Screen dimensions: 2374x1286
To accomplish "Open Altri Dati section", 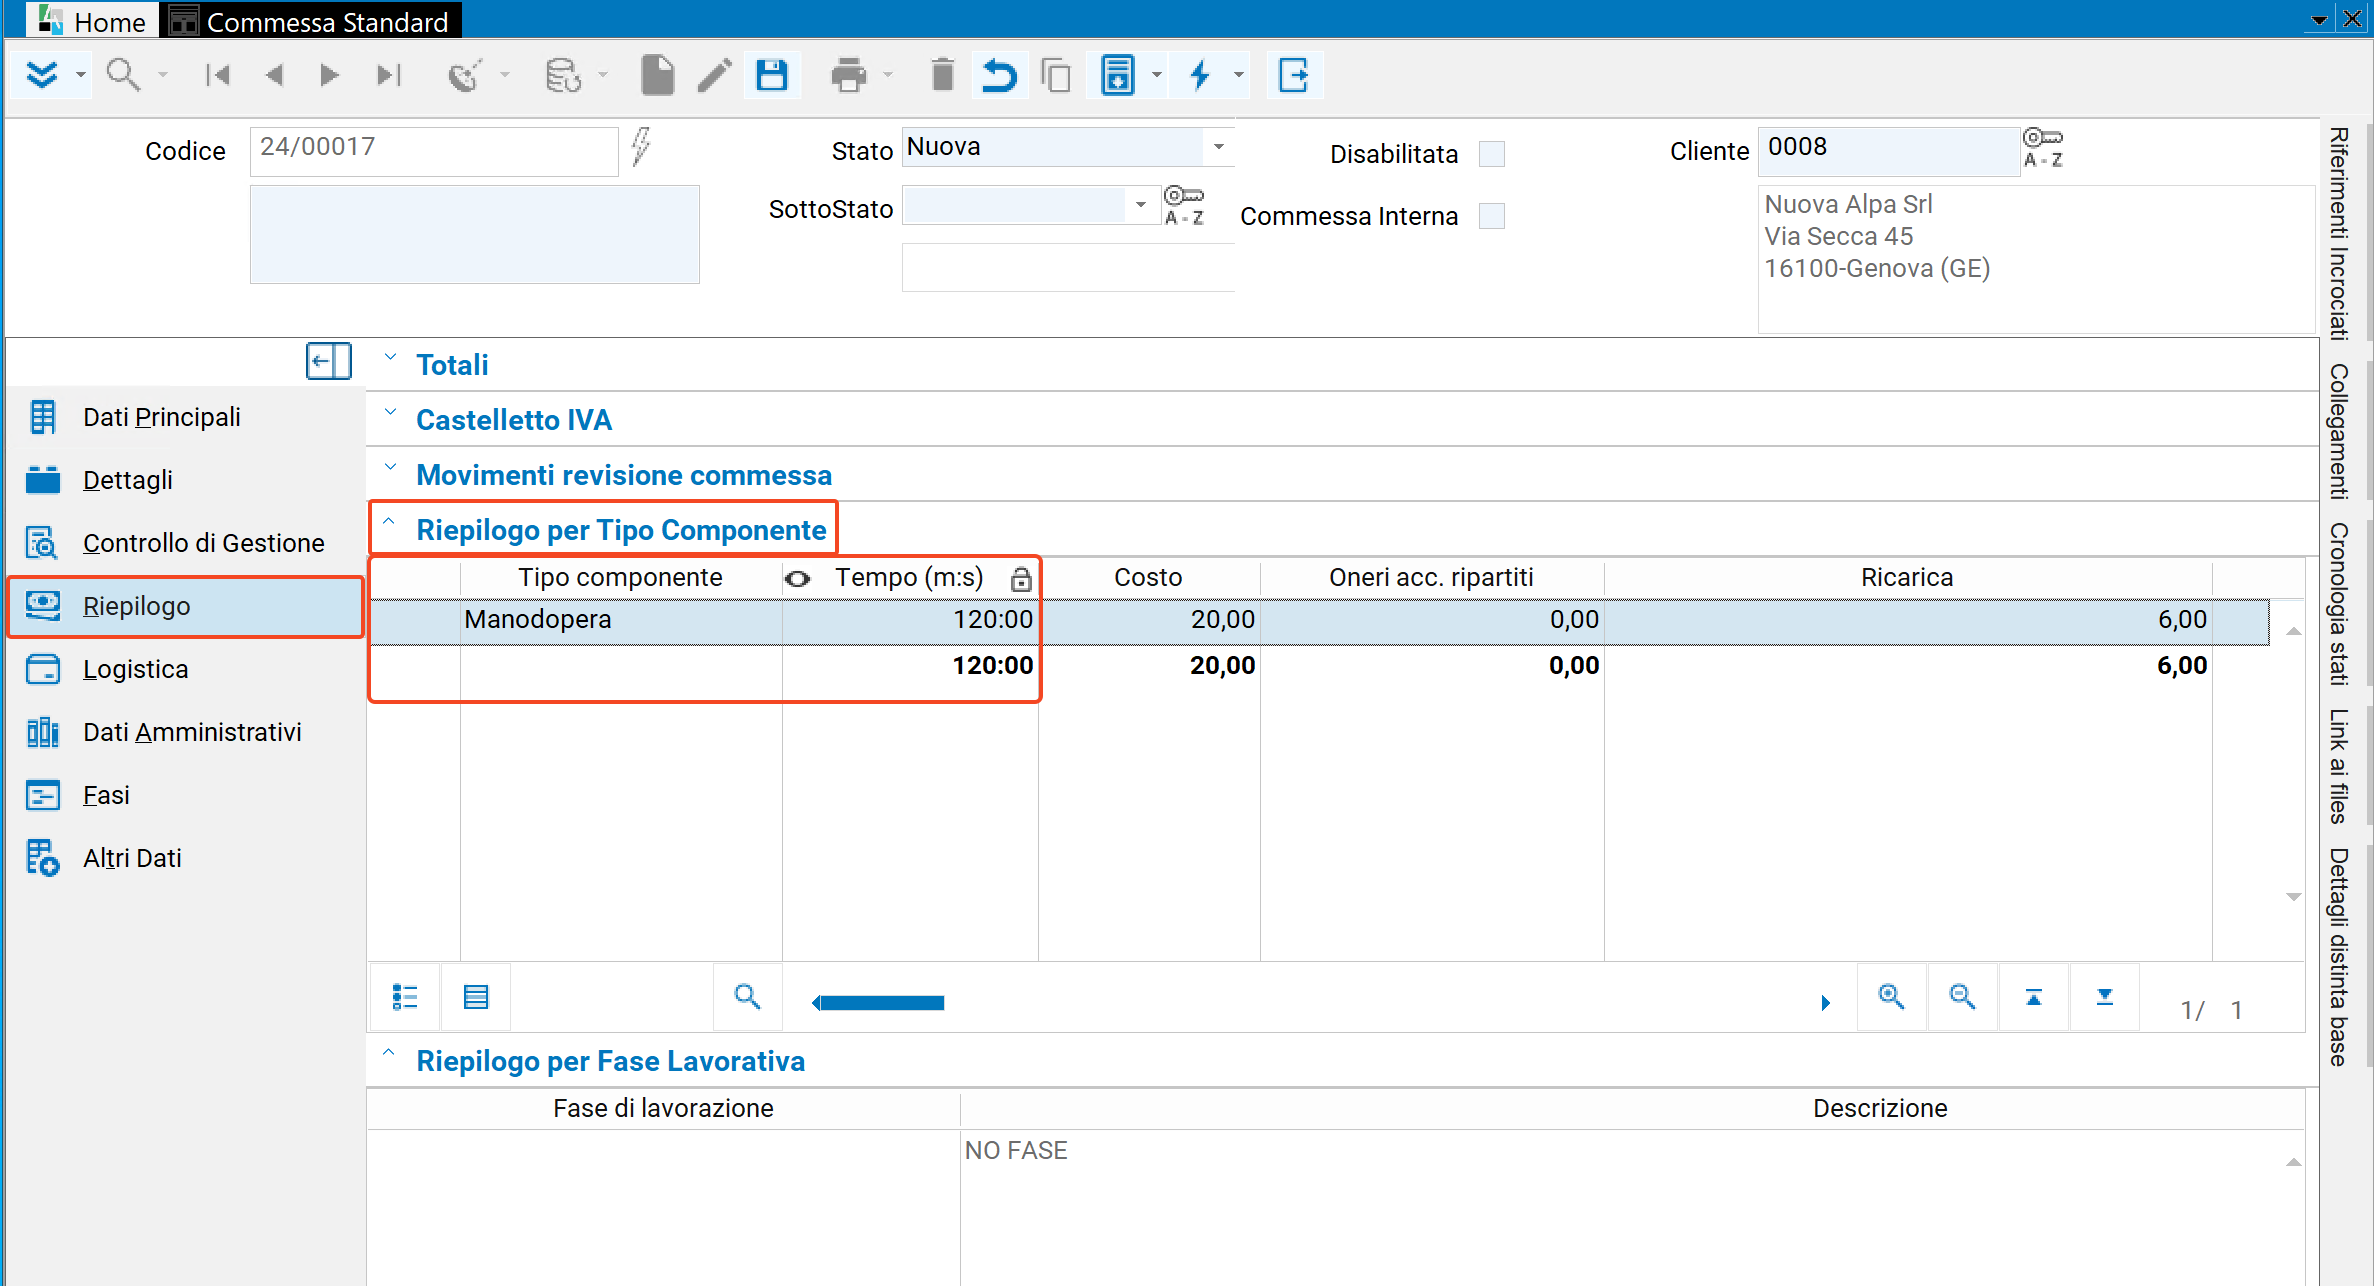I will click(x=132, y=858).
